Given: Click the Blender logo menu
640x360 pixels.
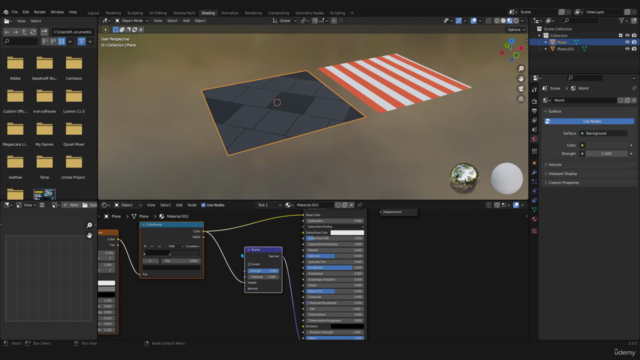Looking at the screenshot, I should point(6,12).
